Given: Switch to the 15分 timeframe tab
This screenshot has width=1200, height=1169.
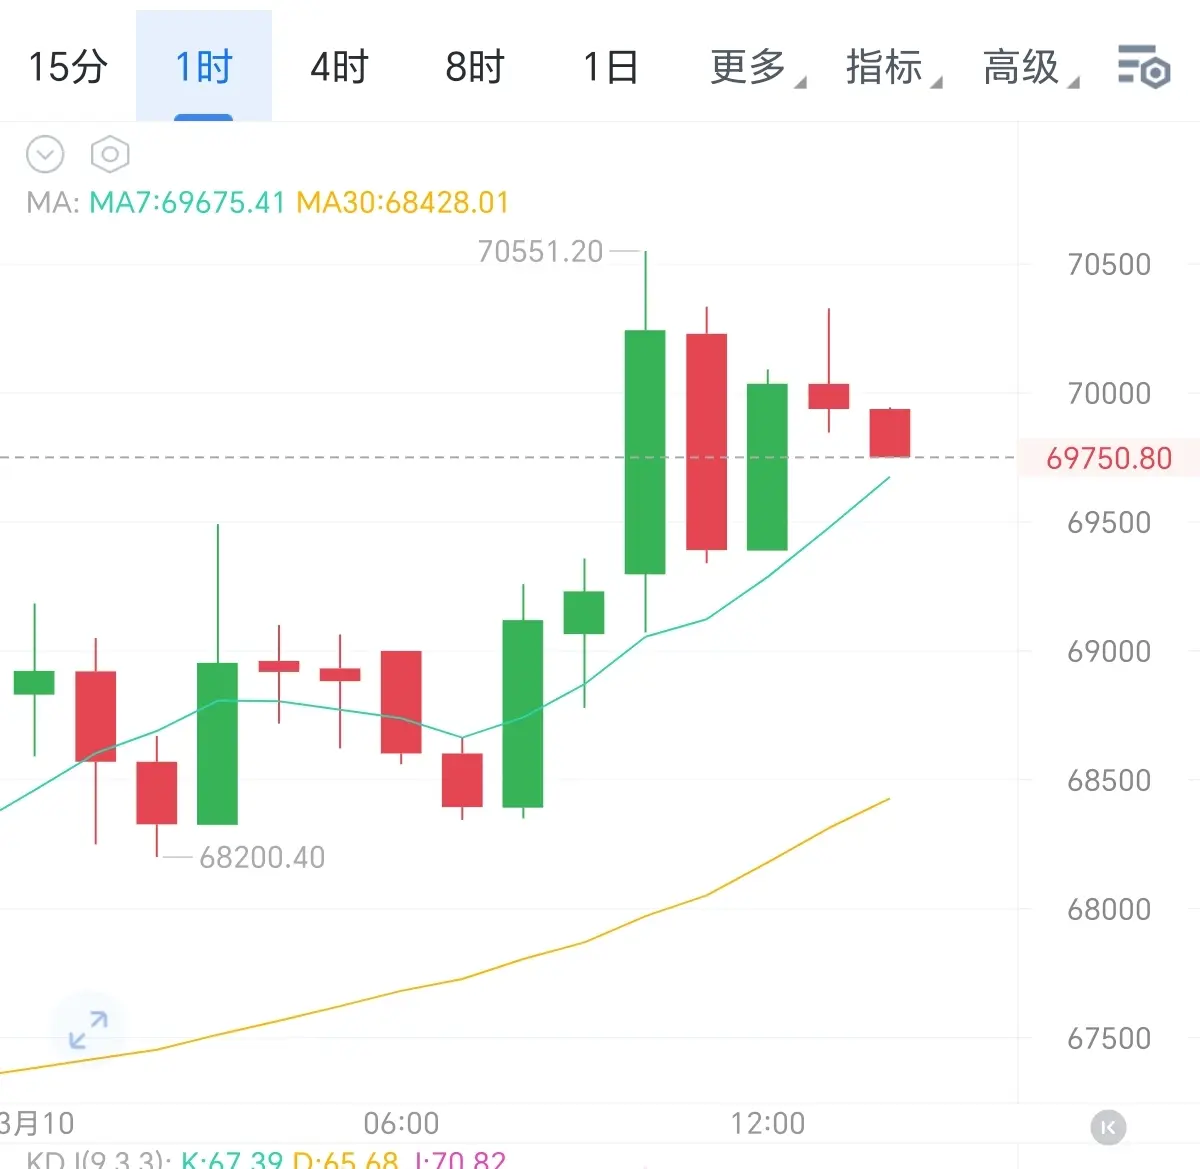Looking at the screenshot, I should (68, 67).
